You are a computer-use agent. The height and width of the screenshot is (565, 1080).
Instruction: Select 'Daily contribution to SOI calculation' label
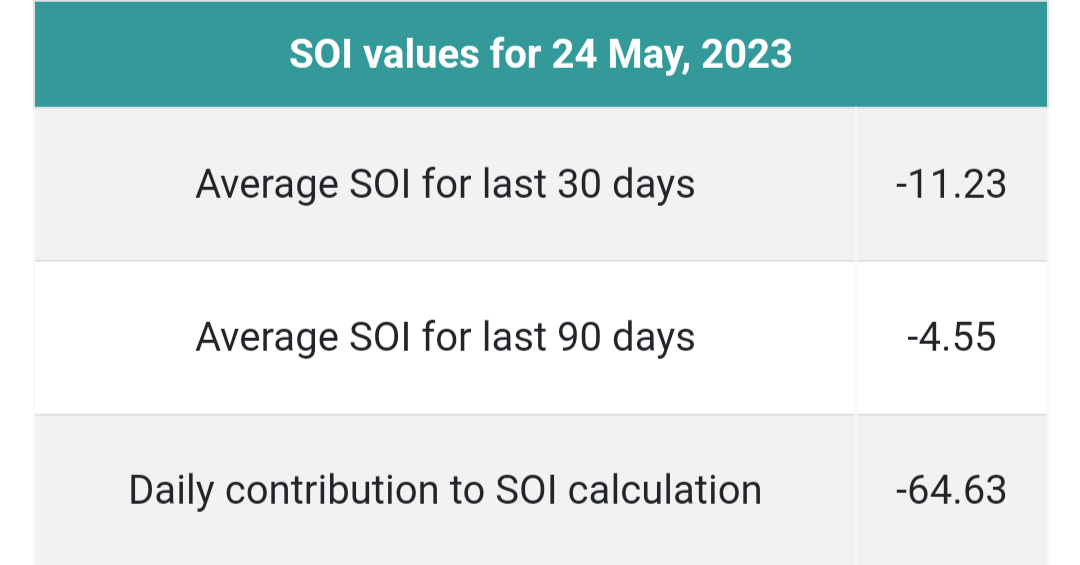(x=445, y=491)
